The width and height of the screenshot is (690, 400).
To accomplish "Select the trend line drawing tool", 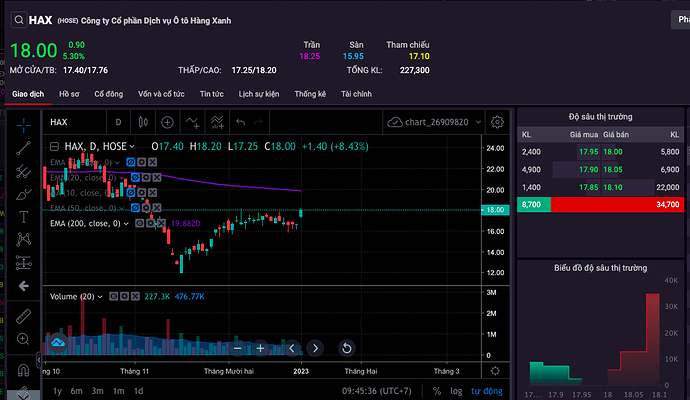I will 23,148.
